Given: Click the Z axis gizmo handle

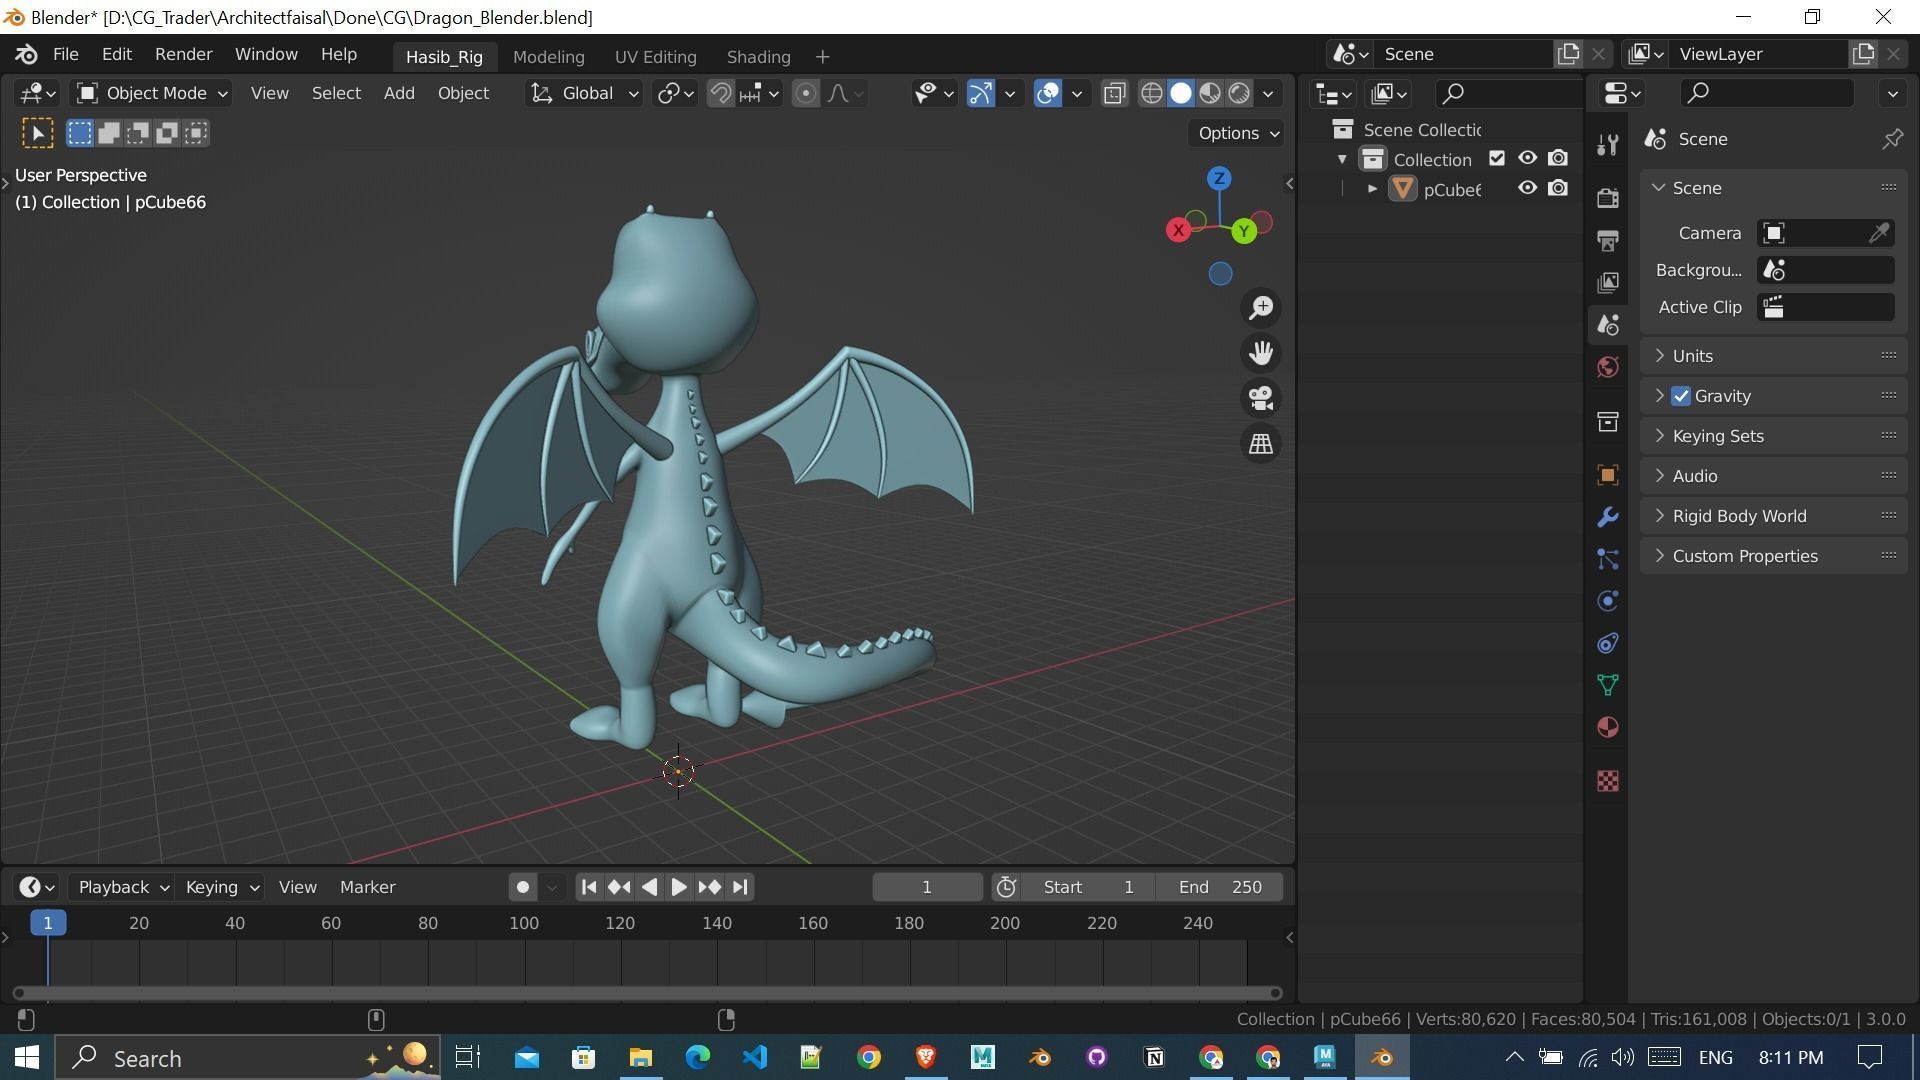Looking at the screenshot, I should [x=1219, y=179].
